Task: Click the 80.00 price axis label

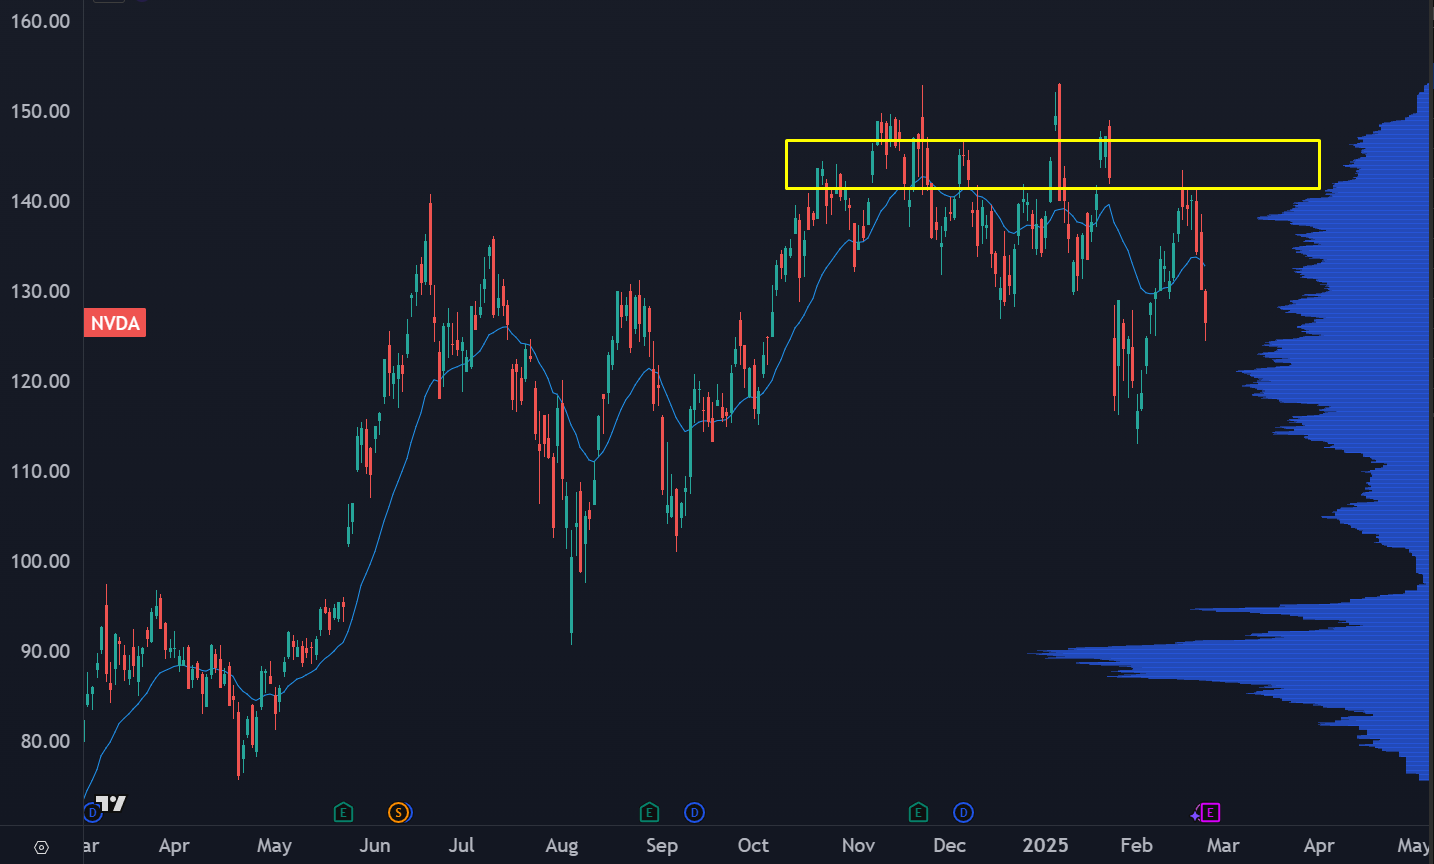Action: coord(46,741)
